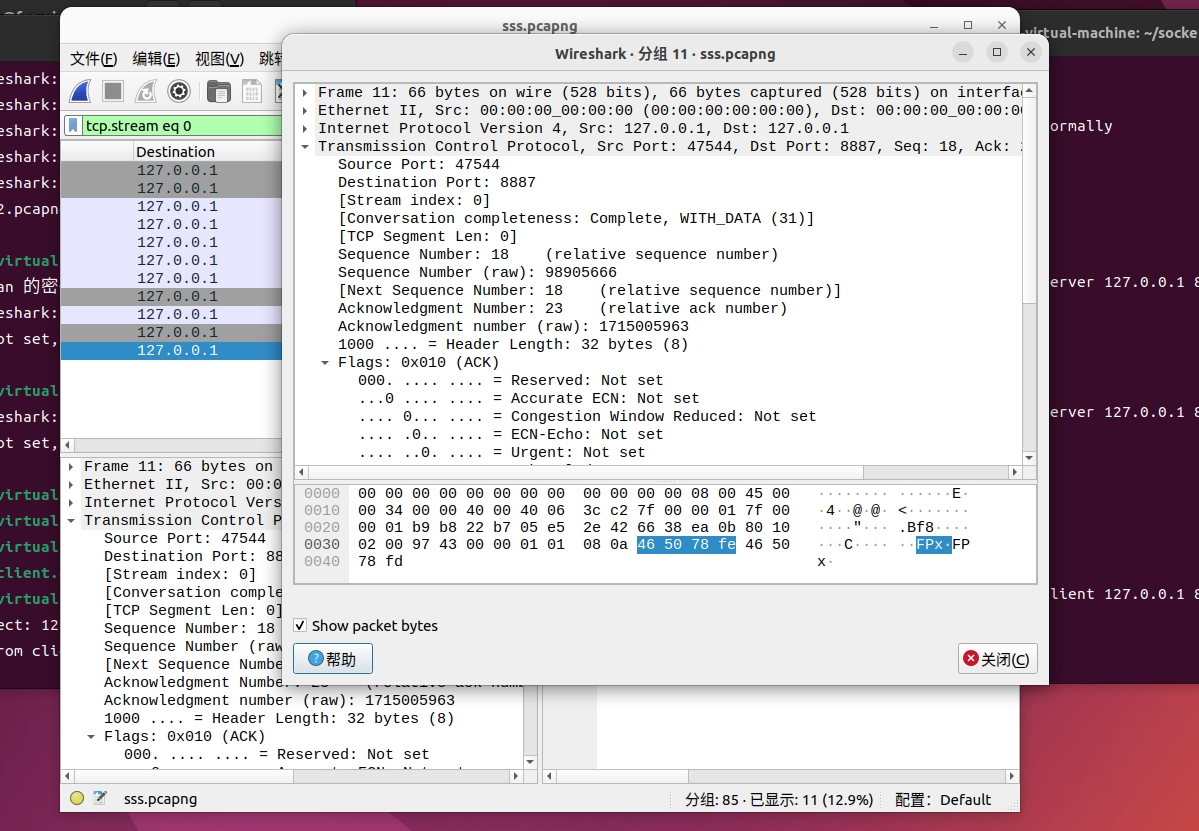The image size is (1199, 831).
Task: Click highlighted hex bytes 46 50 78 fe
Action: click(x=686, y=544)
